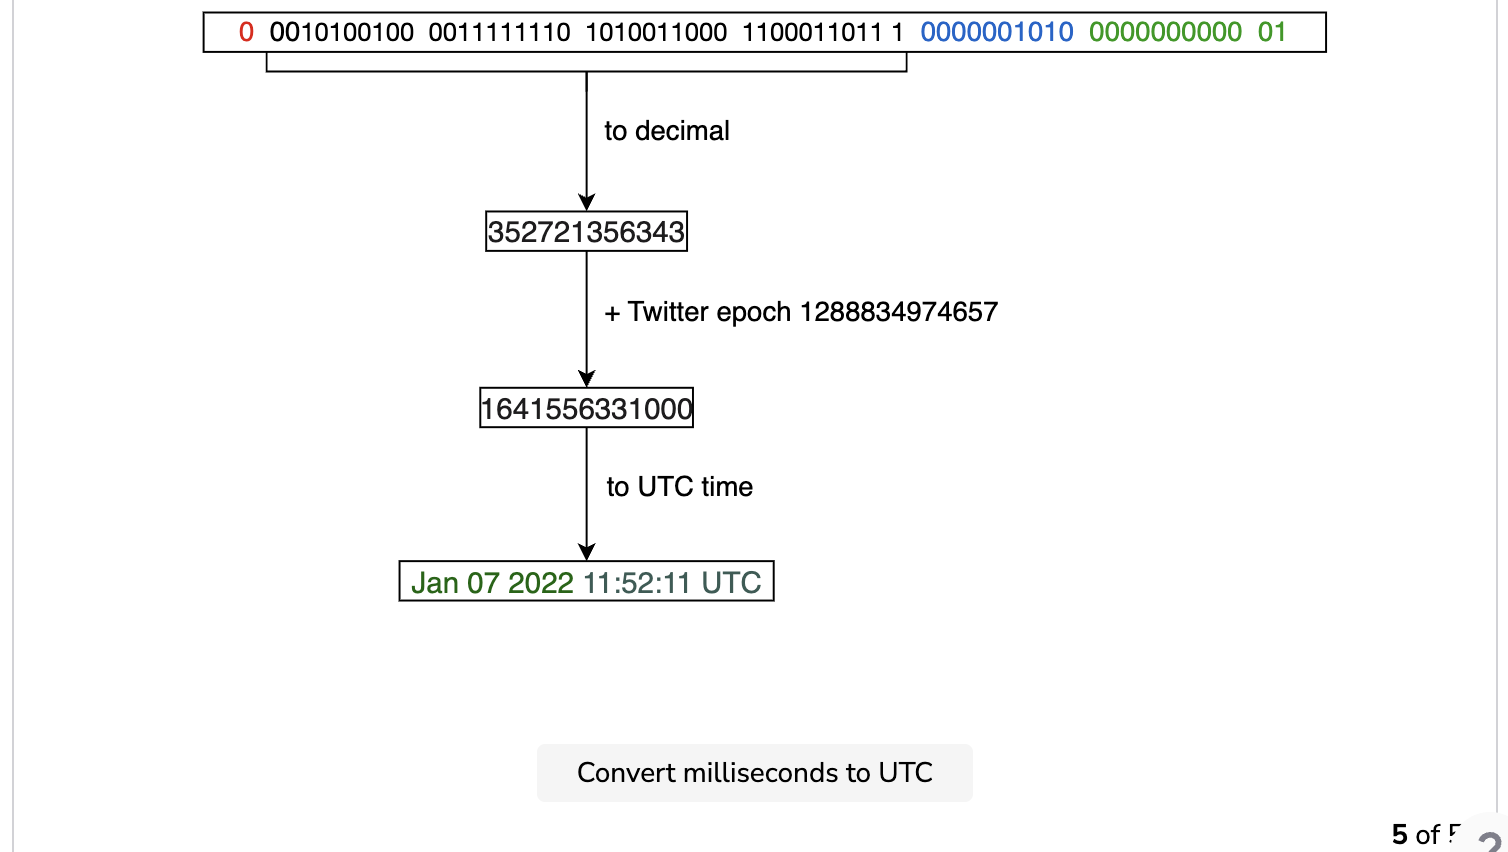Click the Convert milliseconds to UTC button
Image resolution: width=1508 pixels, height=852 pixels.
[755, 773]
